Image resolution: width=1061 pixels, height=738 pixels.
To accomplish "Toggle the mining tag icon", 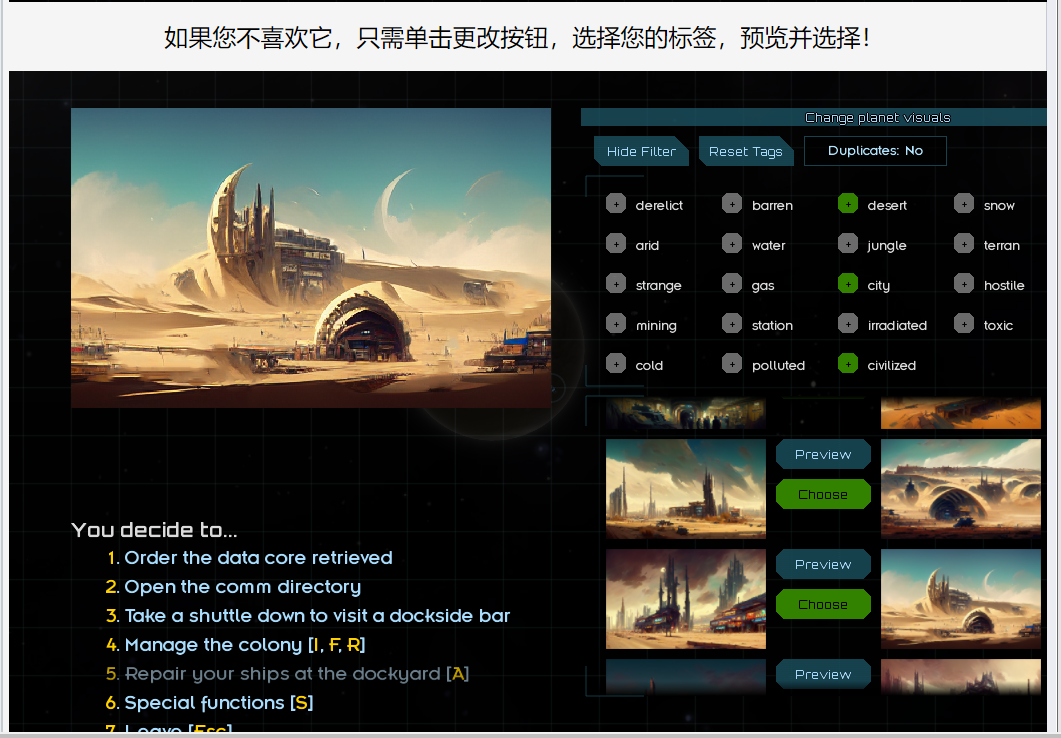I will pos(616,323).
